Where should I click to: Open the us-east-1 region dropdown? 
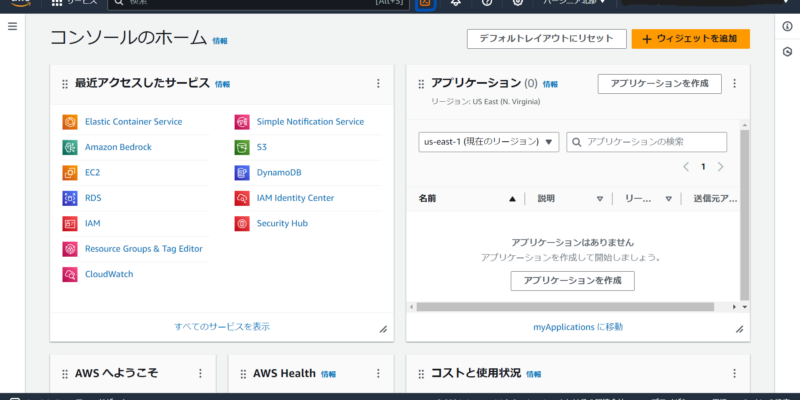click(489, 142)
